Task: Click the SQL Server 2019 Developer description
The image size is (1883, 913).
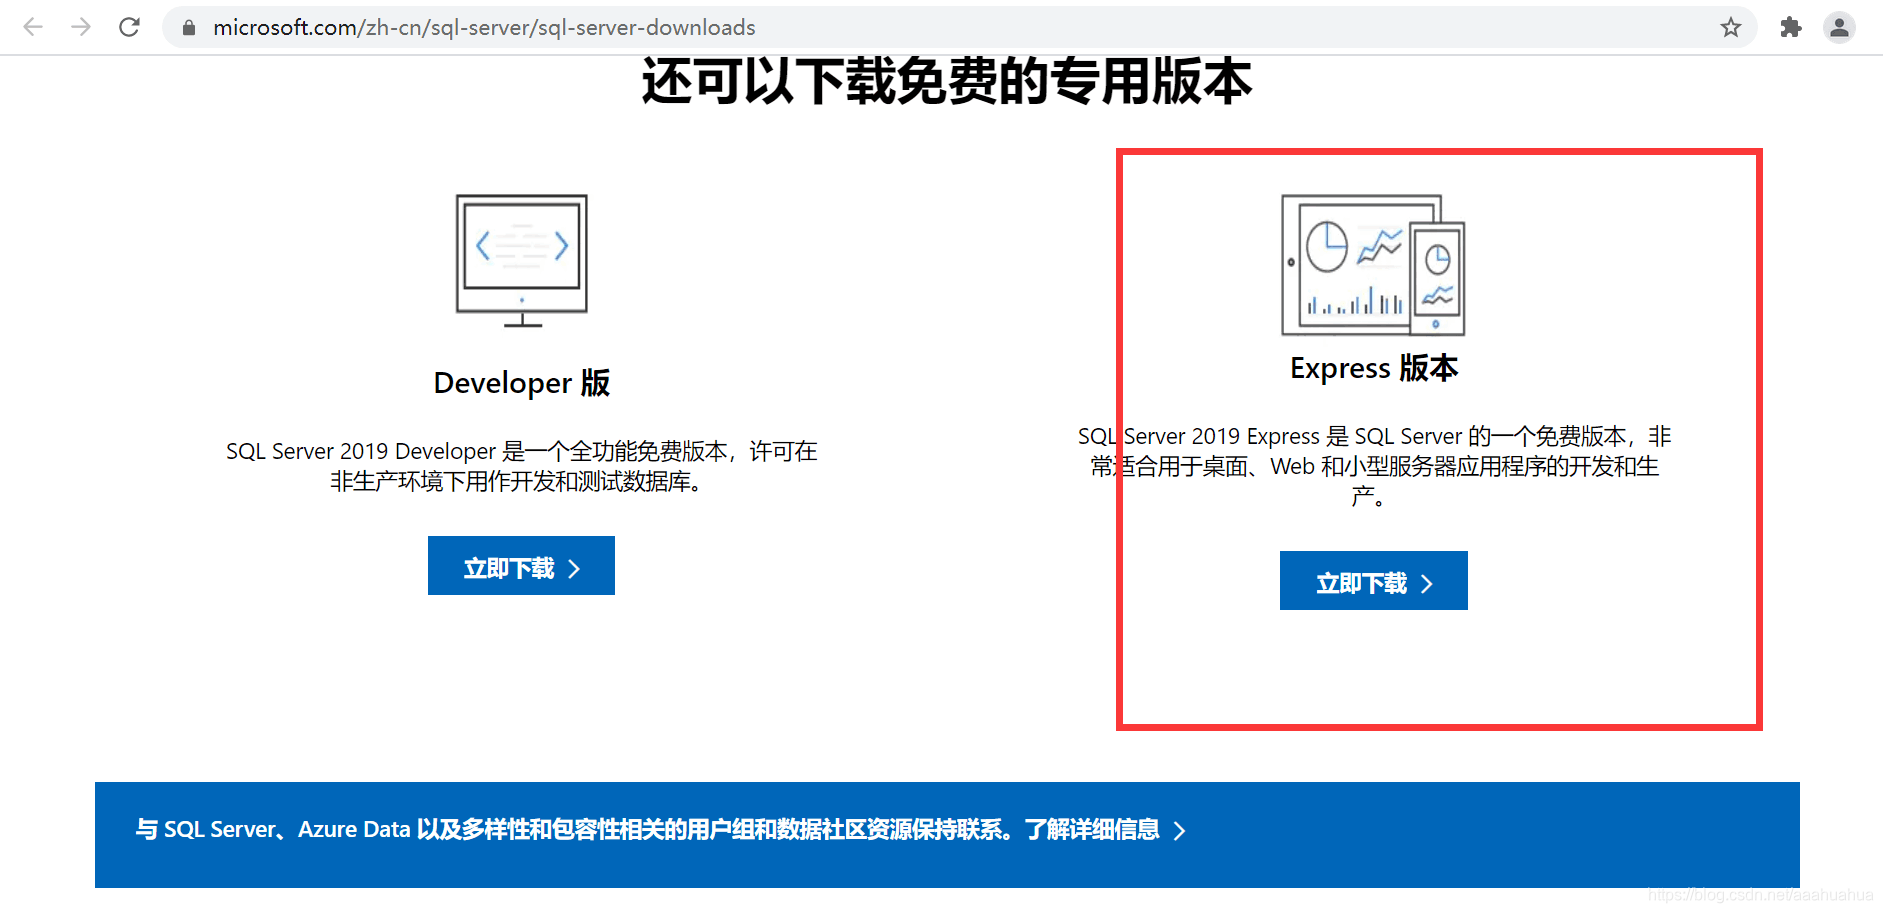Action: click(x=522, y=466)
